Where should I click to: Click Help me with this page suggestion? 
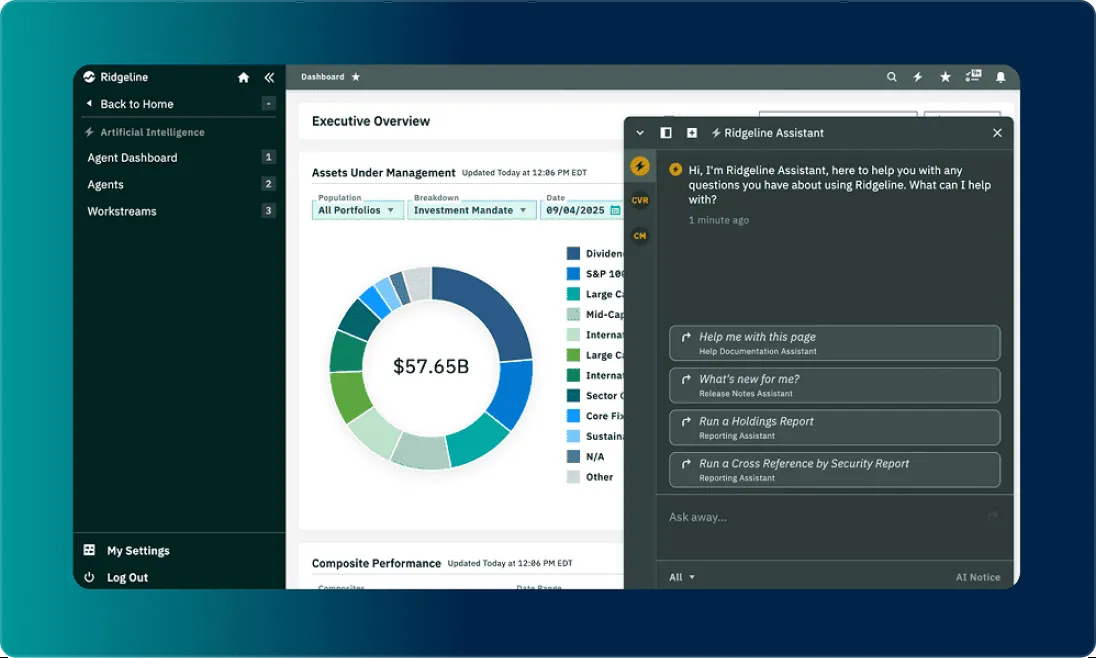coord(834,343)
